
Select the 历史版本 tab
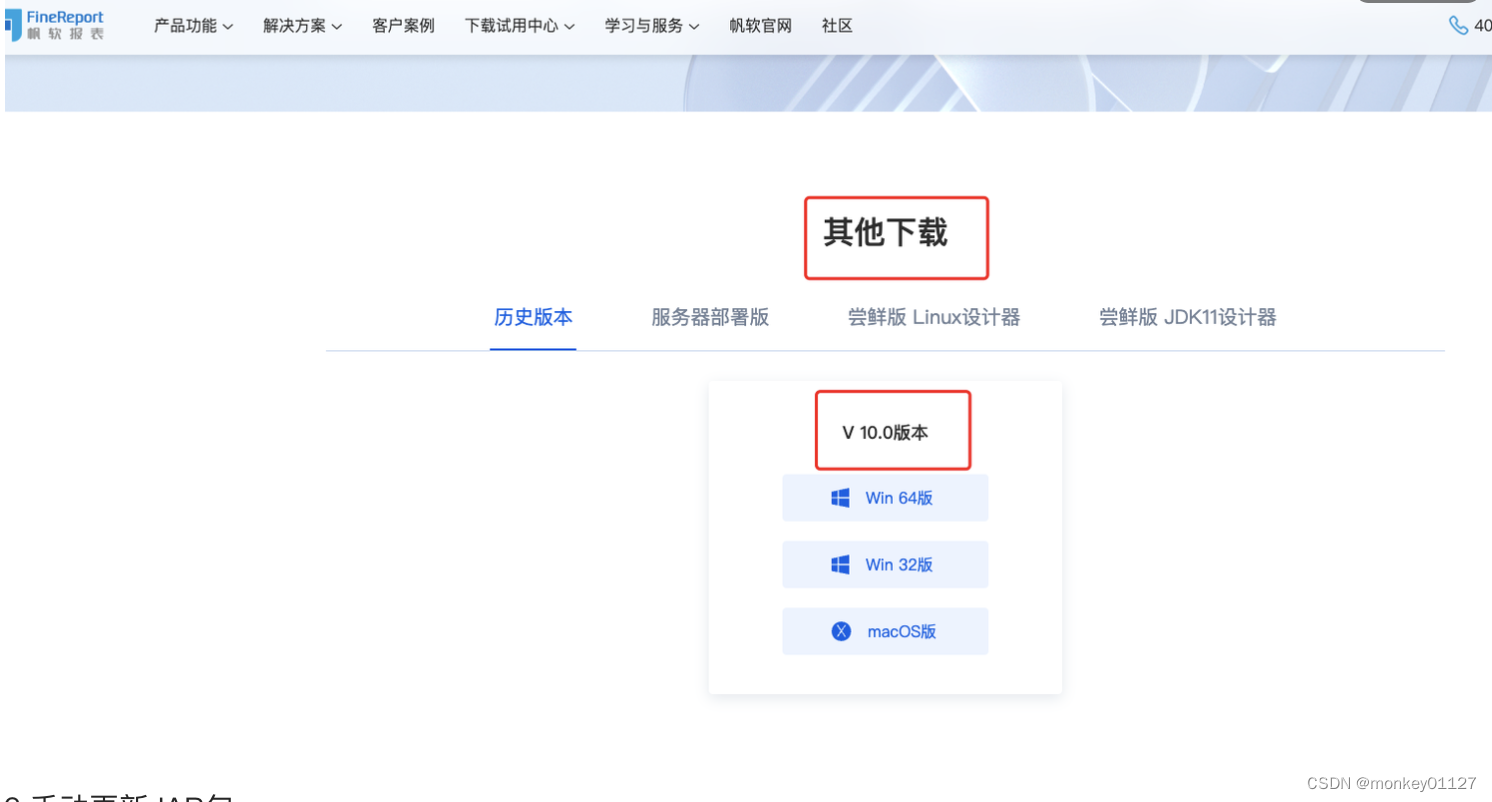(x=533, y=318)
